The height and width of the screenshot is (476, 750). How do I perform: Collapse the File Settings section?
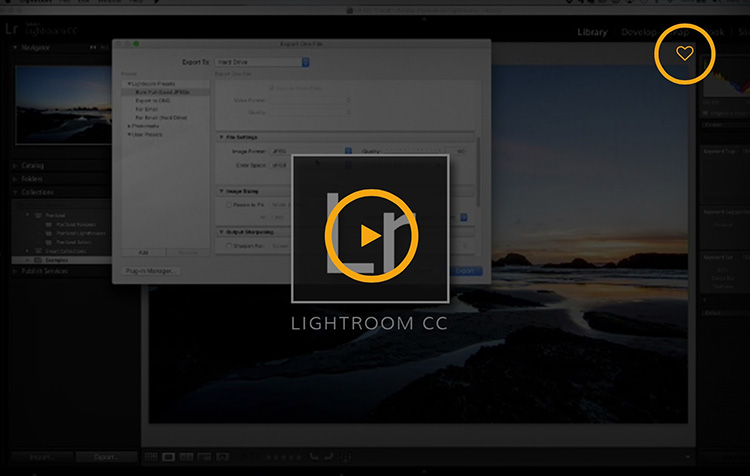[x=221, y=136]
